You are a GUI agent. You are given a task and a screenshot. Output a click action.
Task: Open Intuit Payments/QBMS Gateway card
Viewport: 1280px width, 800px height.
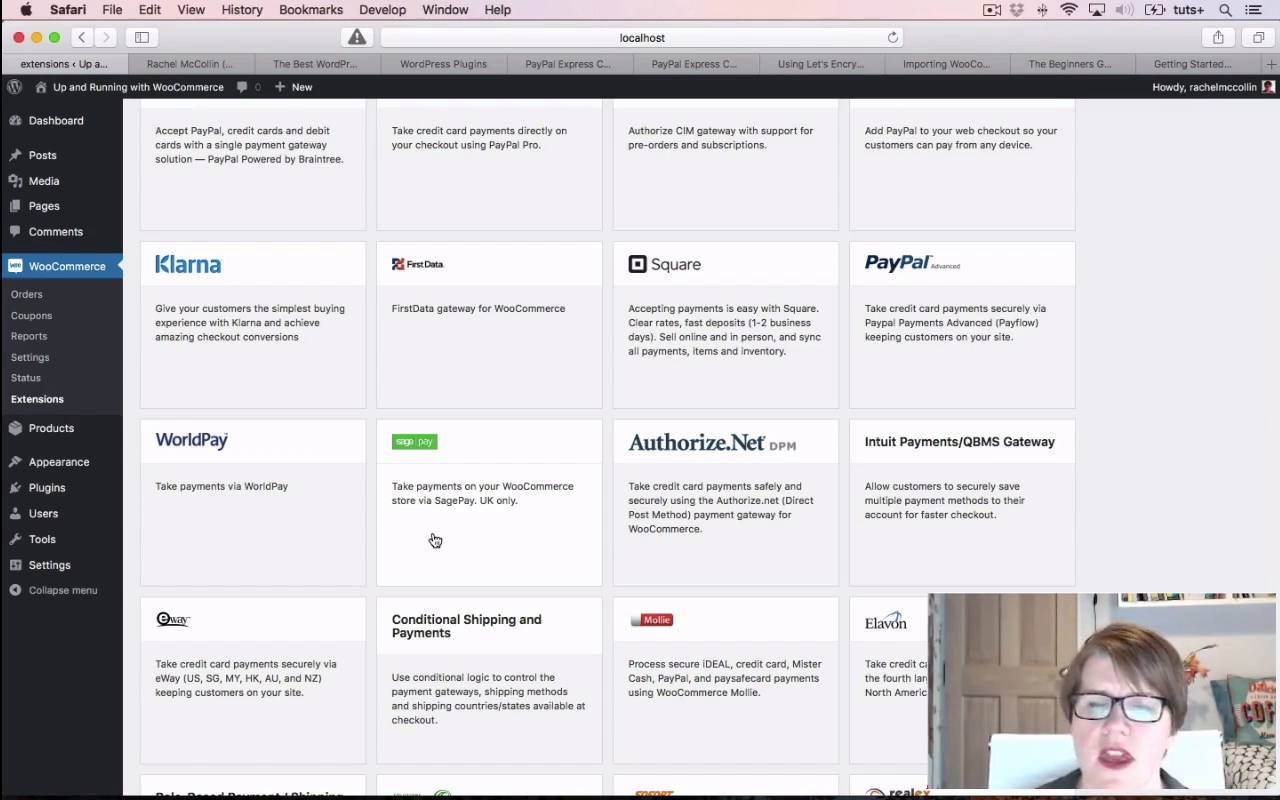[x=962, y=503]
